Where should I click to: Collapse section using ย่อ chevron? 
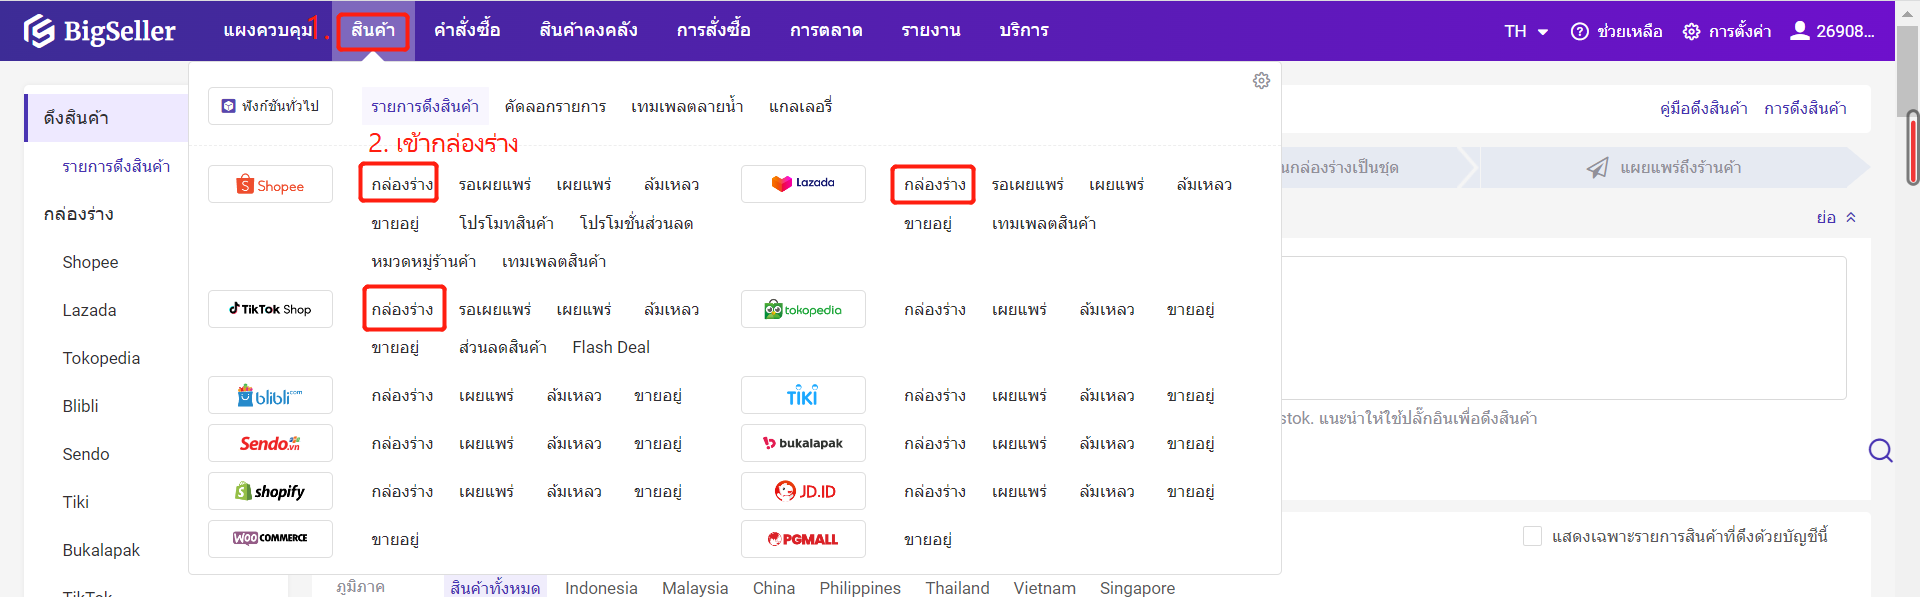click(x=1836, y=217)
